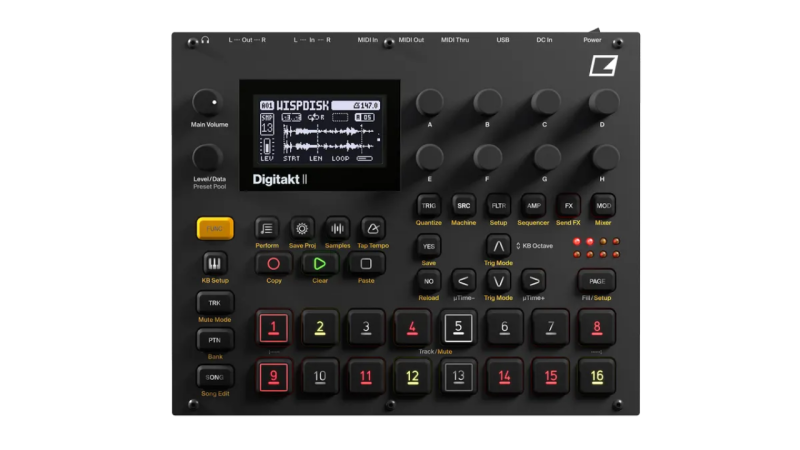Click the Elektron logo in the corner
800x450 pixels.
click(604, 66)
